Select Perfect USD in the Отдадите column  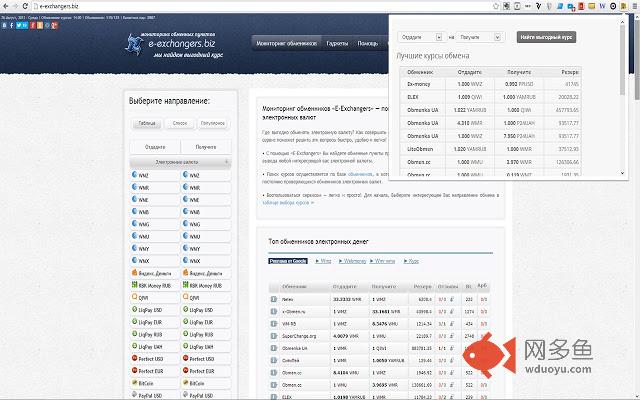click(154, 359)
